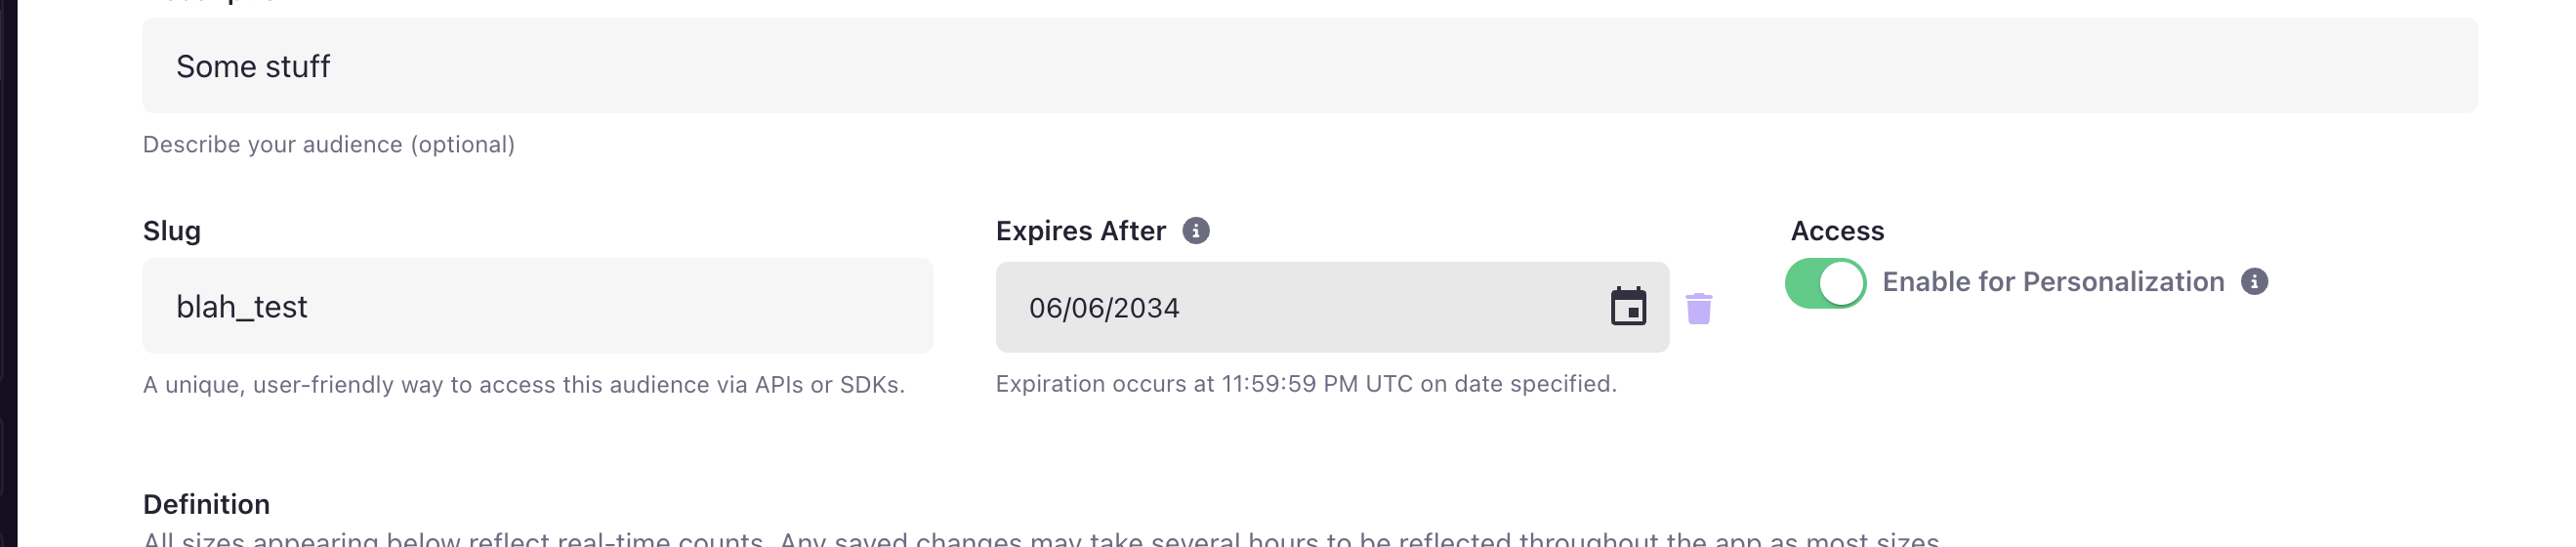2576x547 pixels.
Task: Click the Enable for Personalization label
Action: pyautogui.click(x=2053, y=282)
